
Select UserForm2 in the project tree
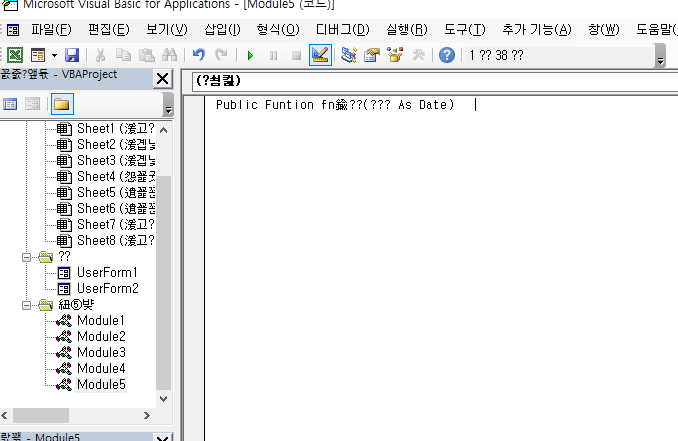(x=107, y=288)
